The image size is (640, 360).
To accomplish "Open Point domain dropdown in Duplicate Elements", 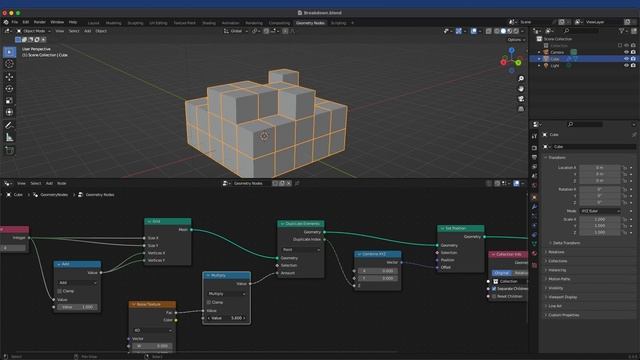I will coord(301,249).
